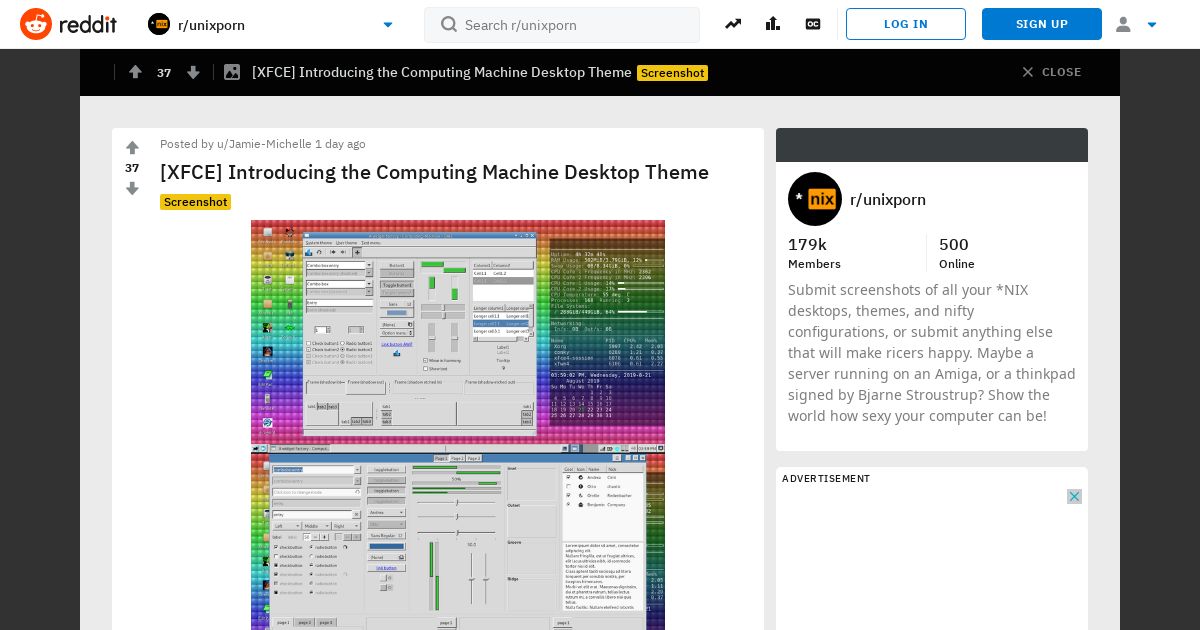Click the unixporn NIX community avatar
Viewport: 1200px width, 630px height.
point(815,199)
